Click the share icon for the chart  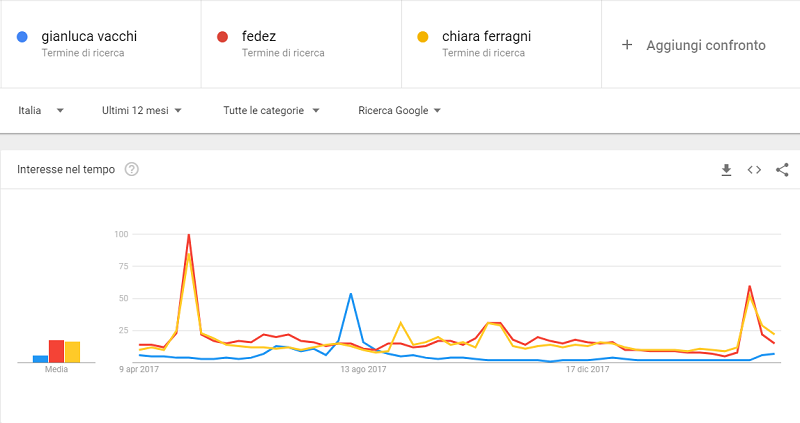click(x=782, y=170)
